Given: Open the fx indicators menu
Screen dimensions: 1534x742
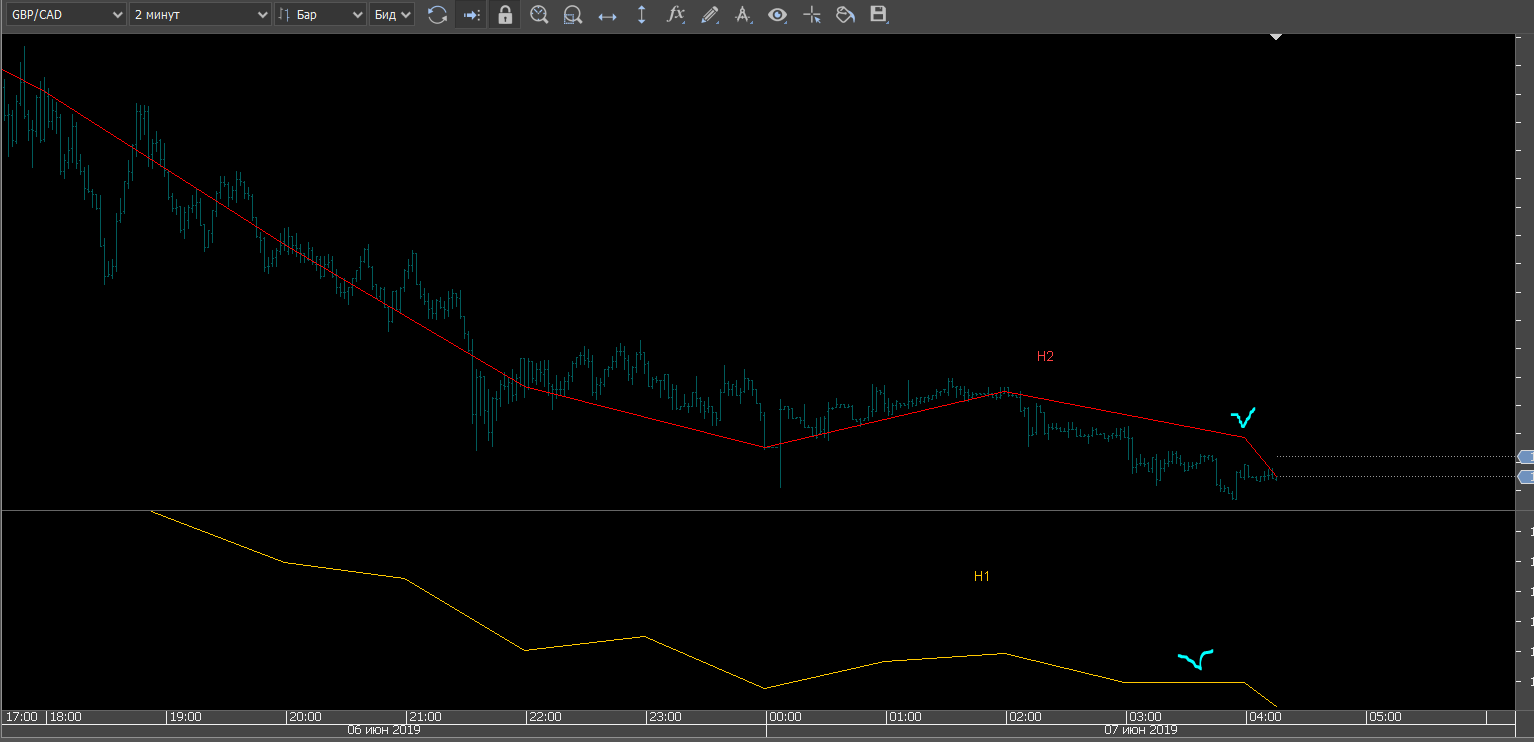Looking at the screenshot, I should click(676, 15).
